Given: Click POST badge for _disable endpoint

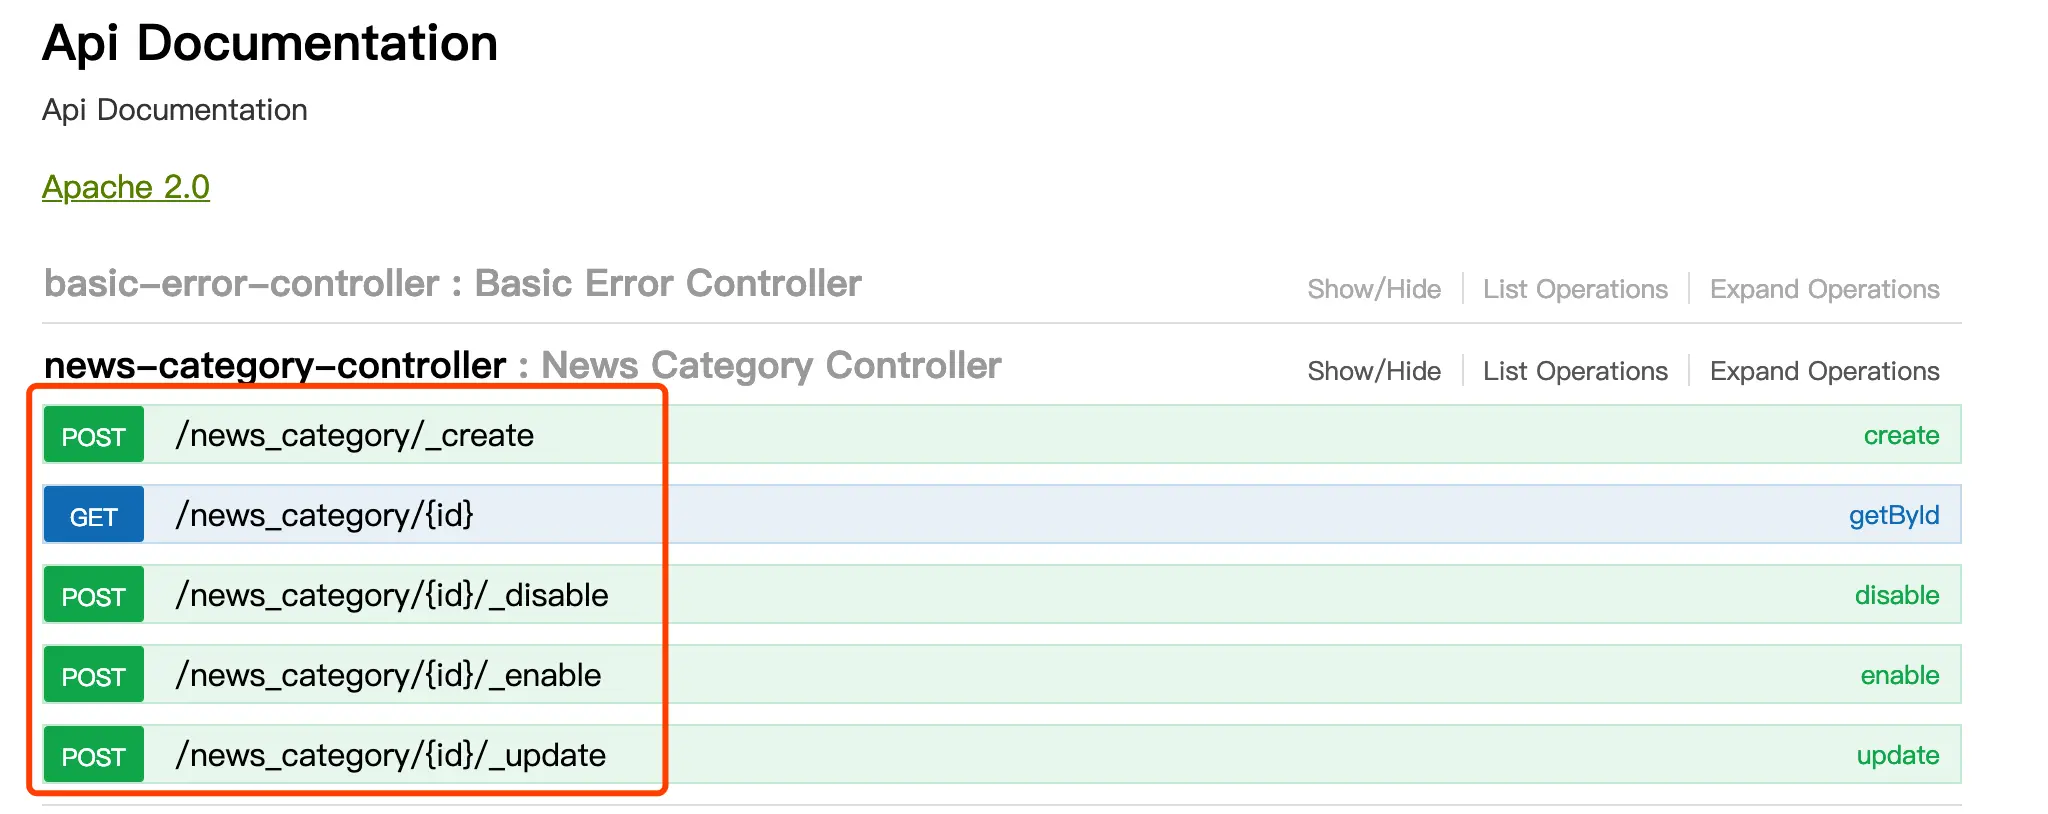Looking at the screenshot, I should tap(93, 595).
